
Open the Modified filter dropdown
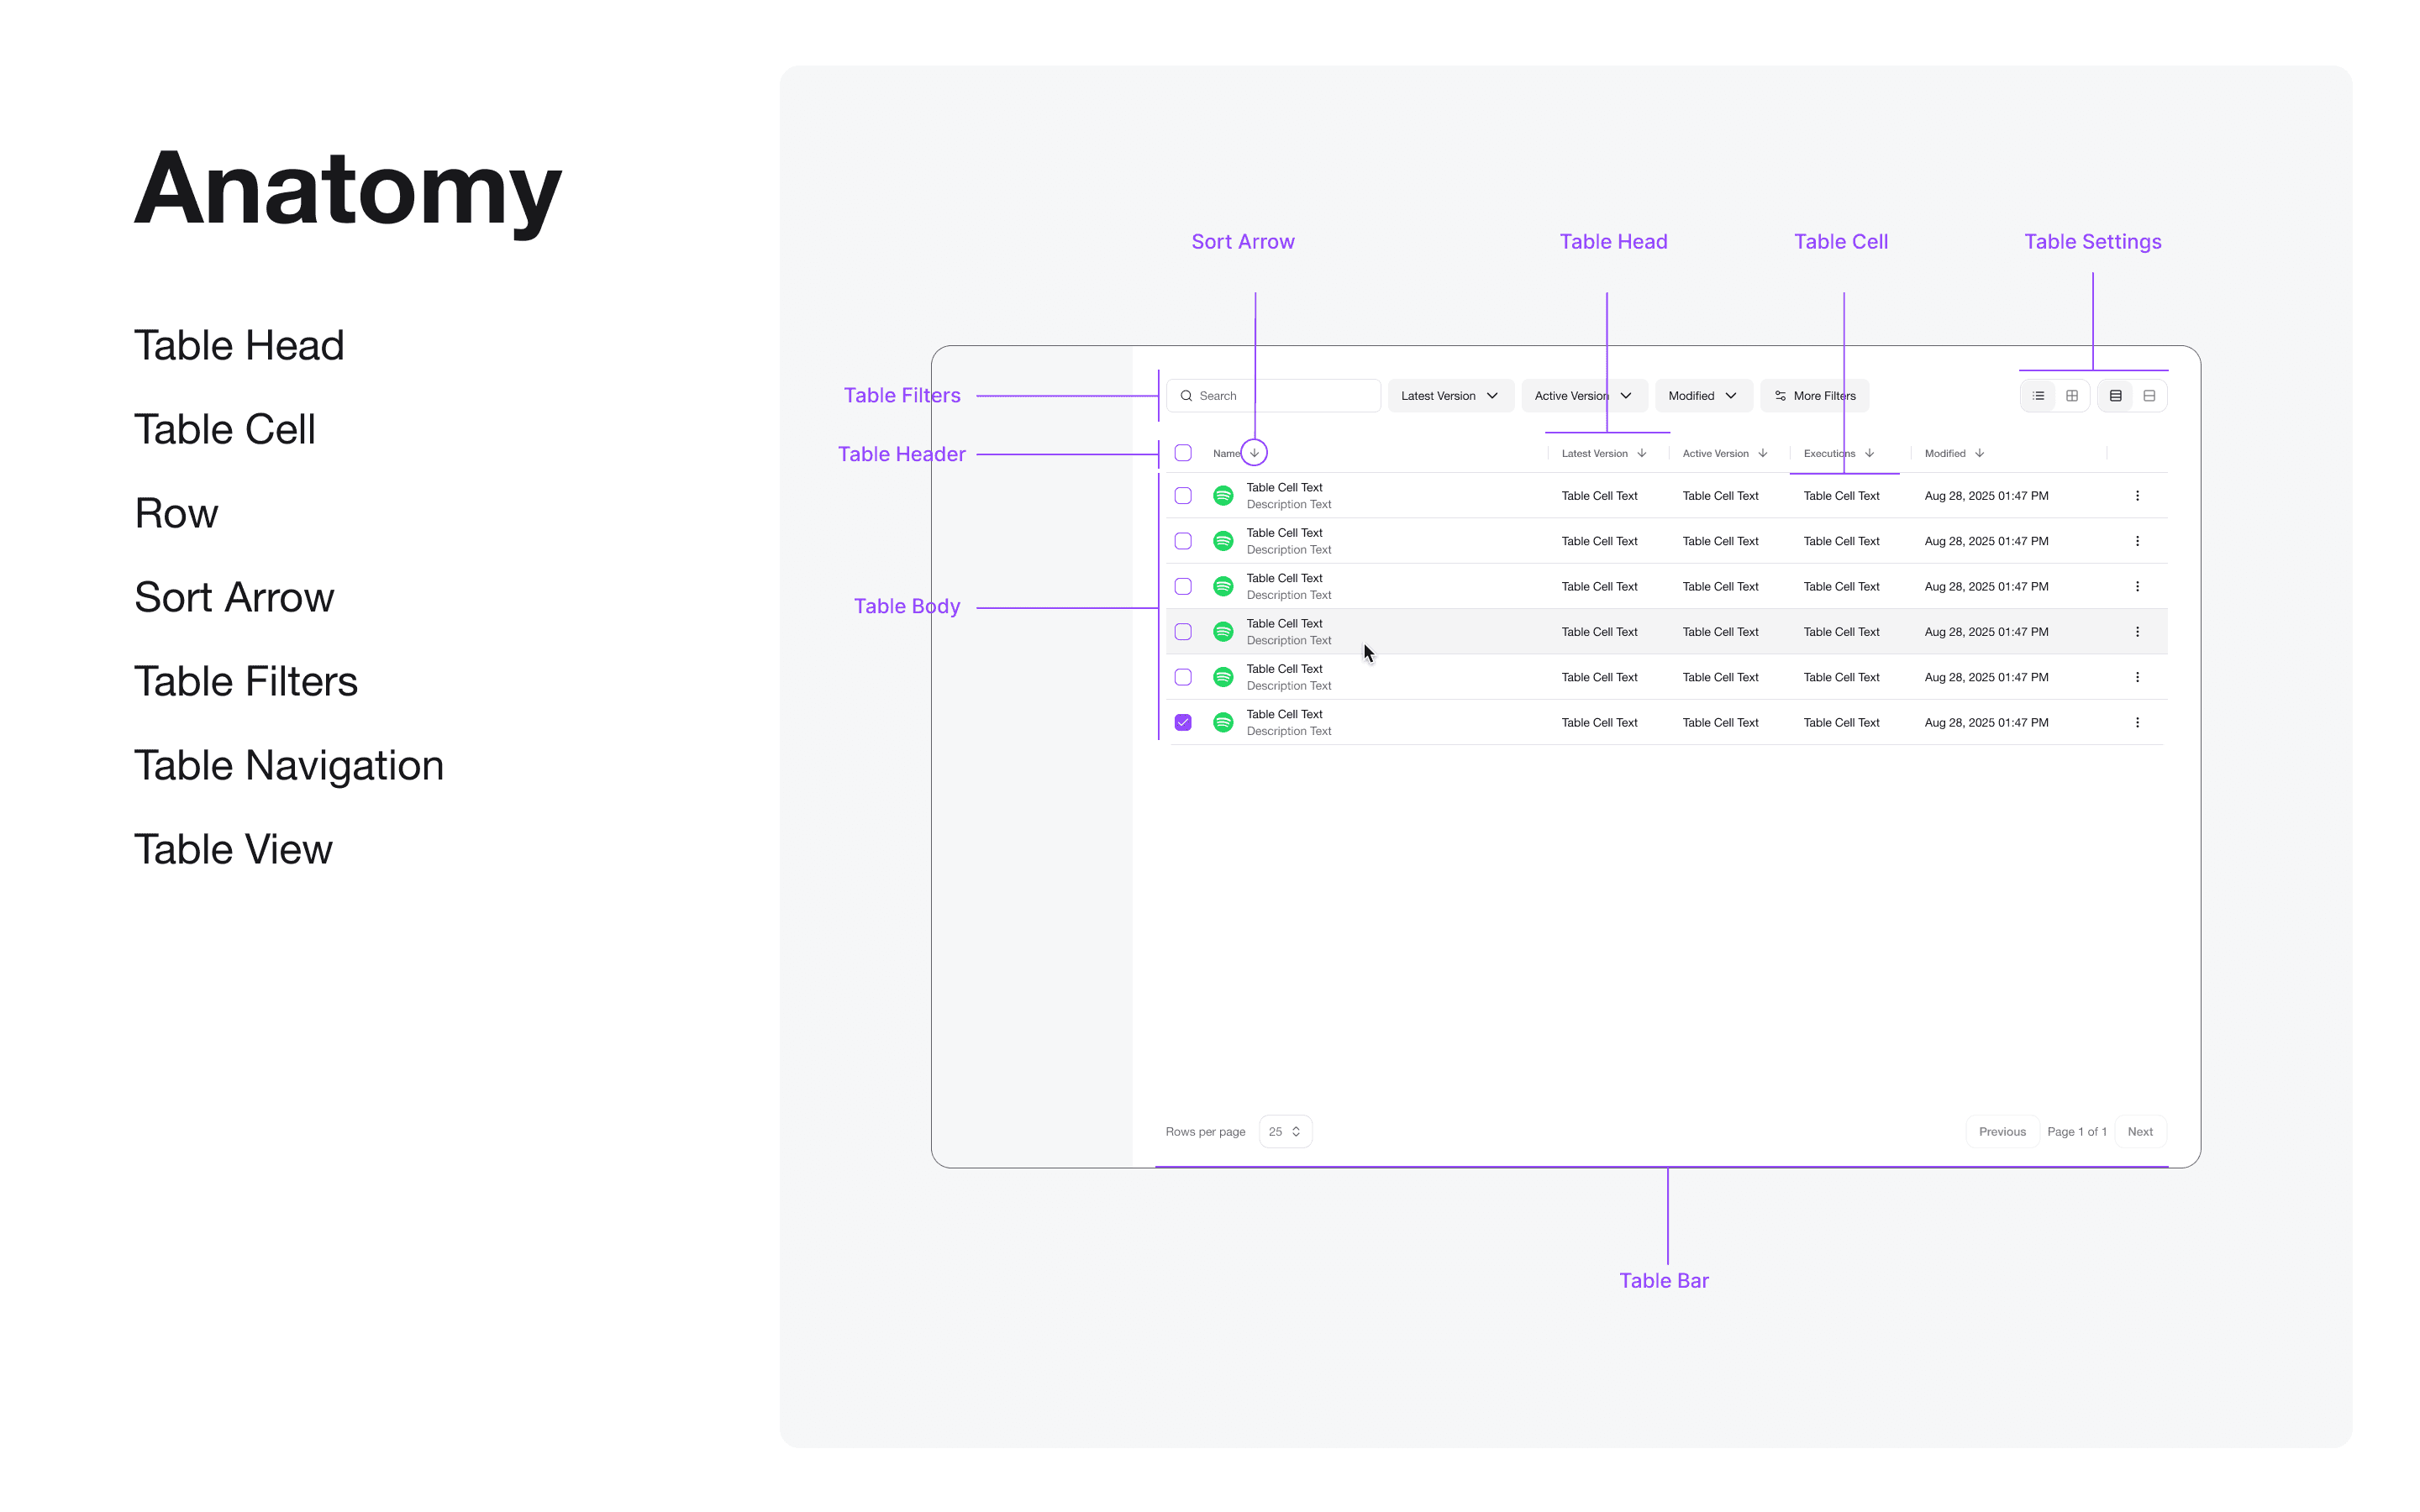(1702, 396)
